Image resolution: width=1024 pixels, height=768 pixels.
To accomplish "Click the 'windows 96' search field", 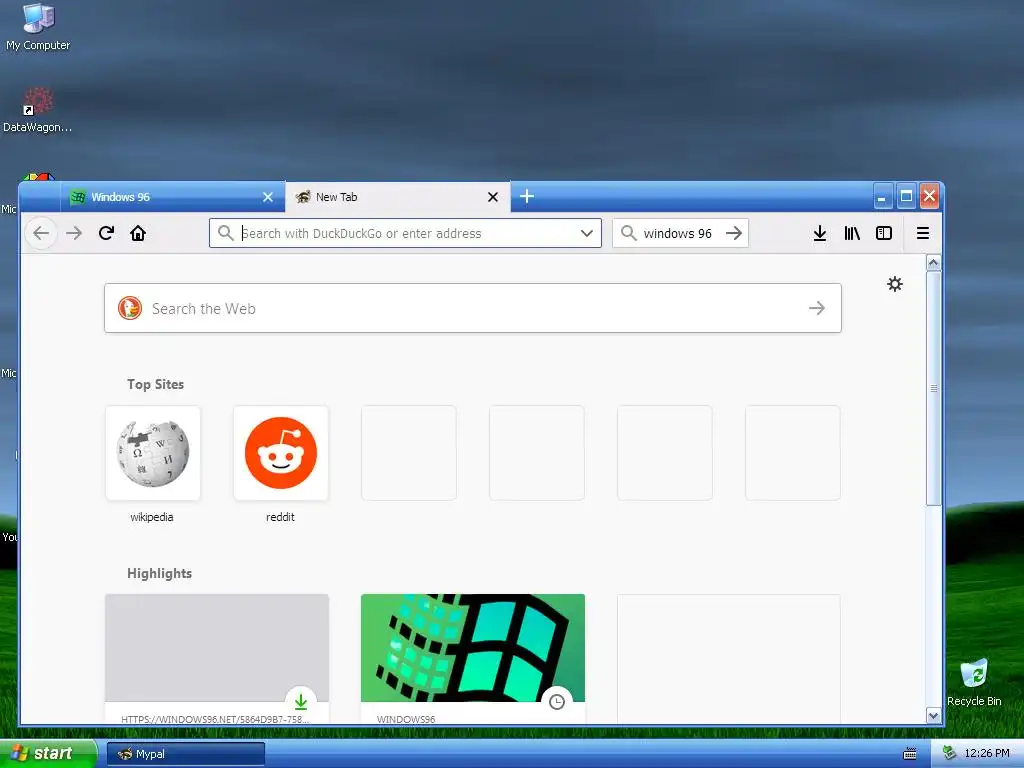I will tap(680, 233).
